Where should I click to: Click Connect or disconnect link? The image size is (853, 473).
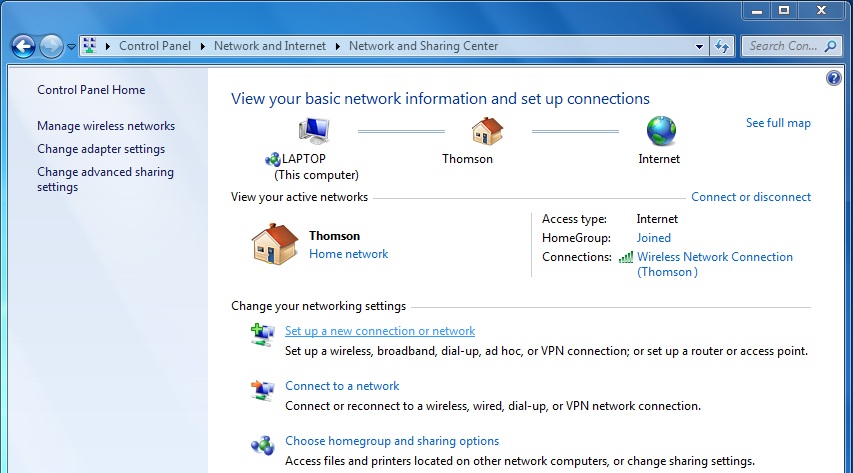tap(751, 197)
